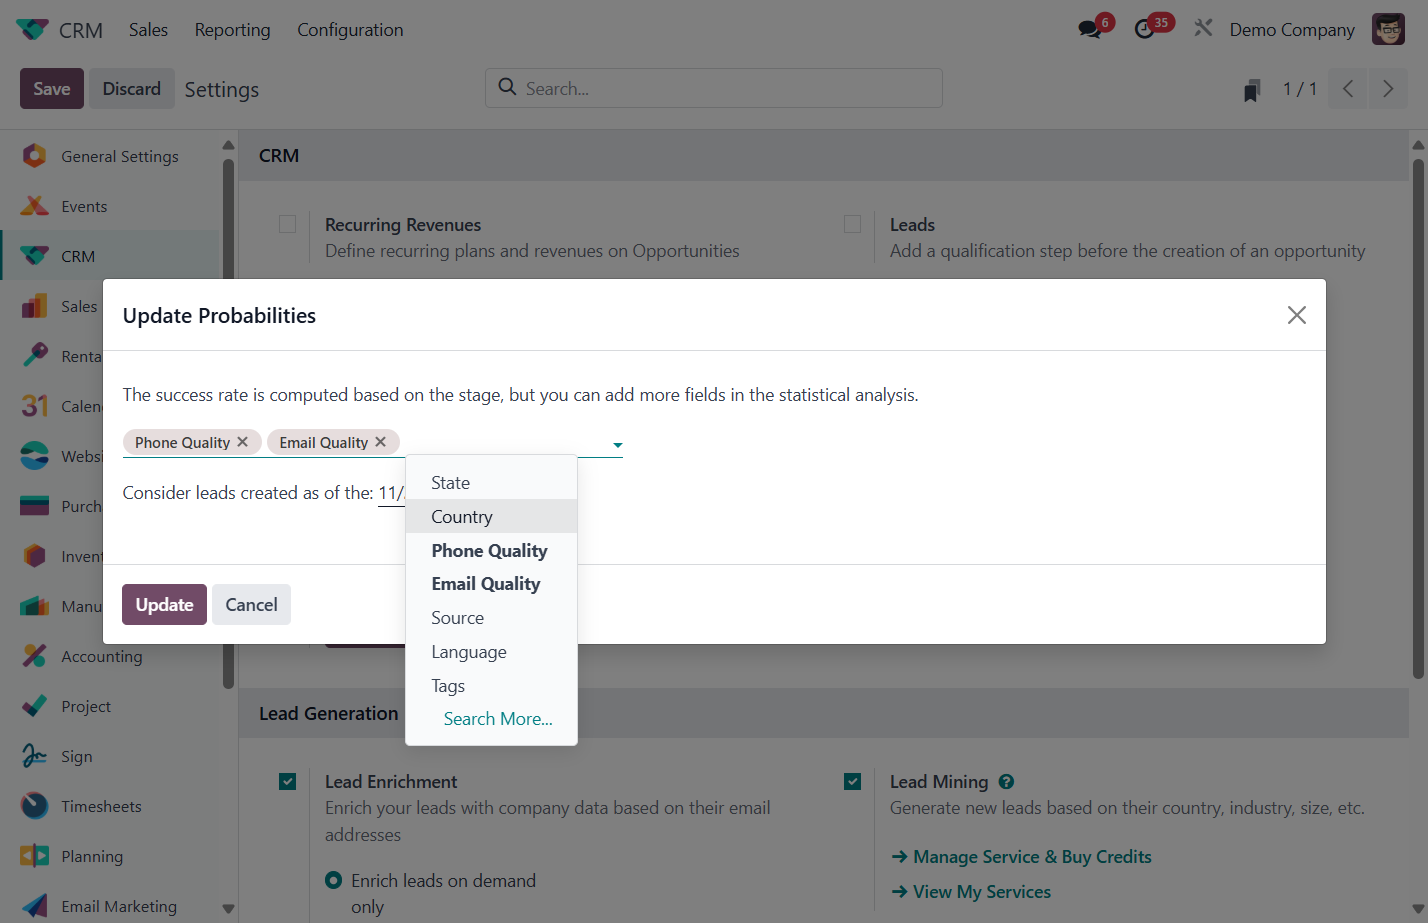This screenshot has width=1428, height=923.
Task: Click the Discard button
Action: (132, 89)
